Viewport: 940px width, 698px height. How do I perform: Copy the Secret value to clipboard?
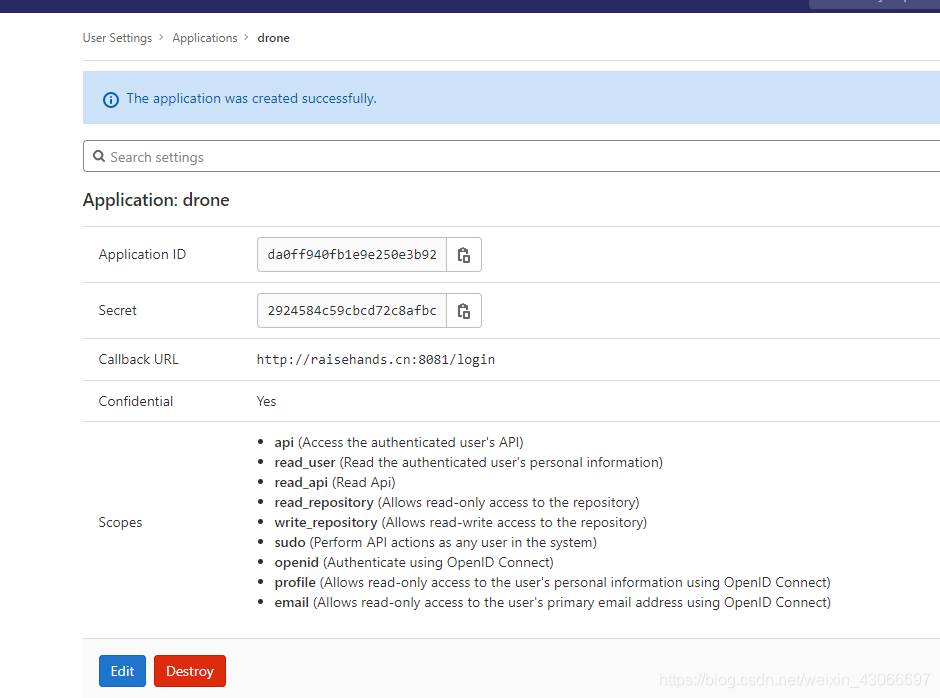464,311
